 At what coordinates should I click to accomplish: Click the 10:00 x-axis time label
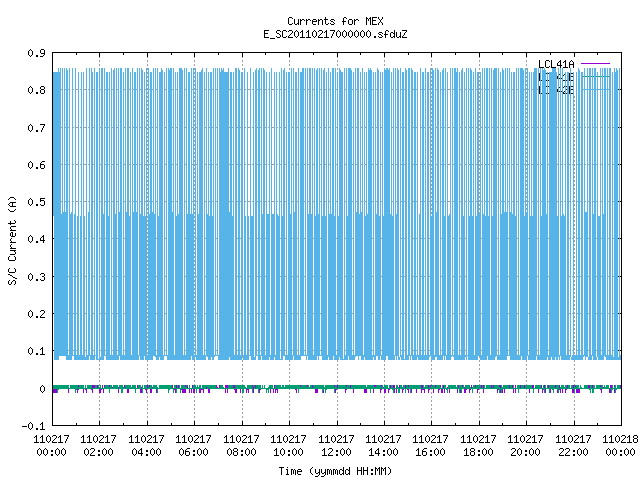pyautogui.click(x=288, y=452)
